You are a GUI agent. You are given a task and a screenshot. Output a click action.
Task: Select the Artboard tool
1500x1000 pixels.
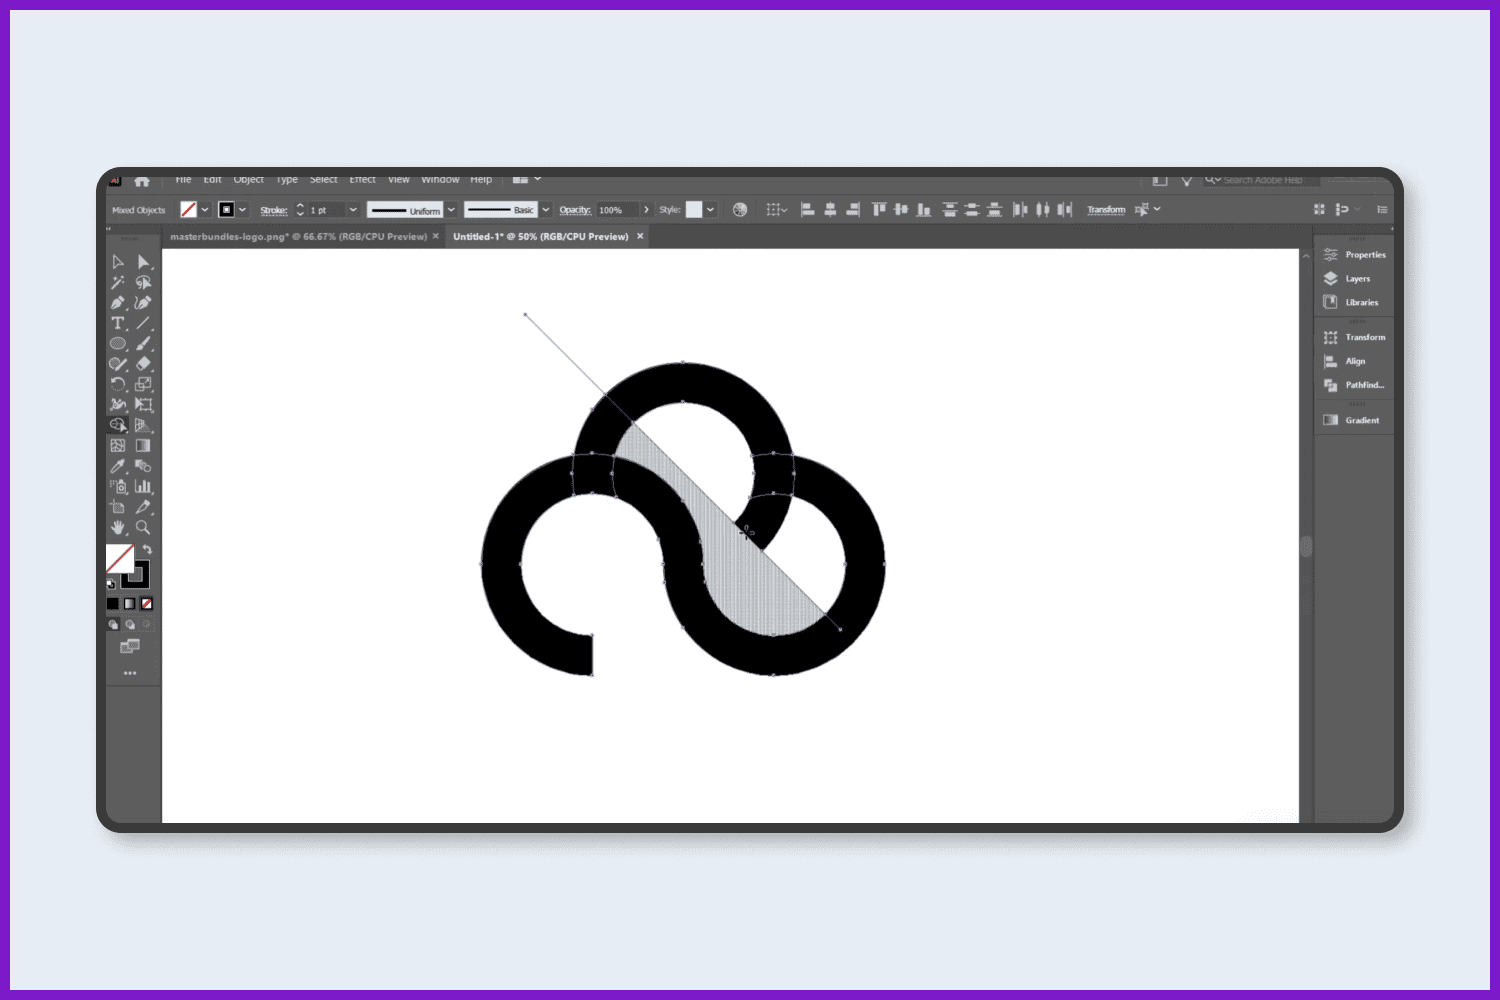point(118,507)
